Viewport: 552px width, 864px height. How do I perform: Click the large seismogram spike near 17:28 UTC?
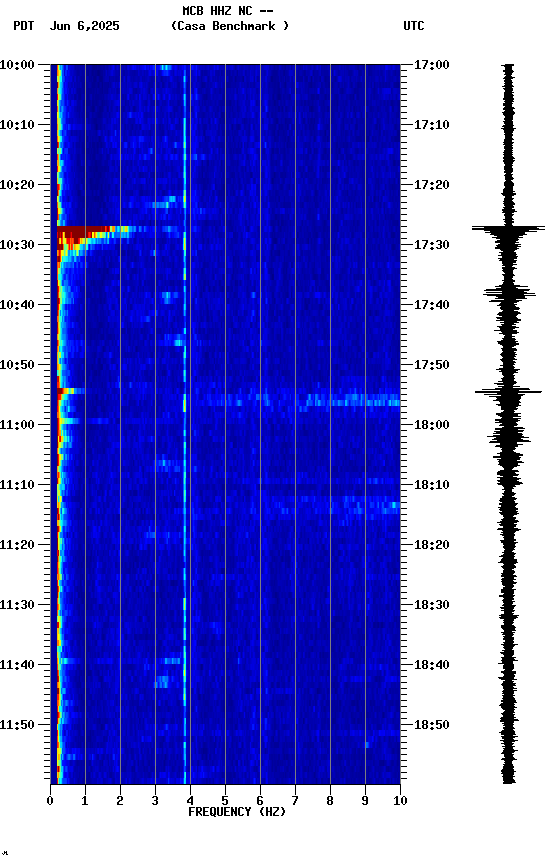(508, 228)
